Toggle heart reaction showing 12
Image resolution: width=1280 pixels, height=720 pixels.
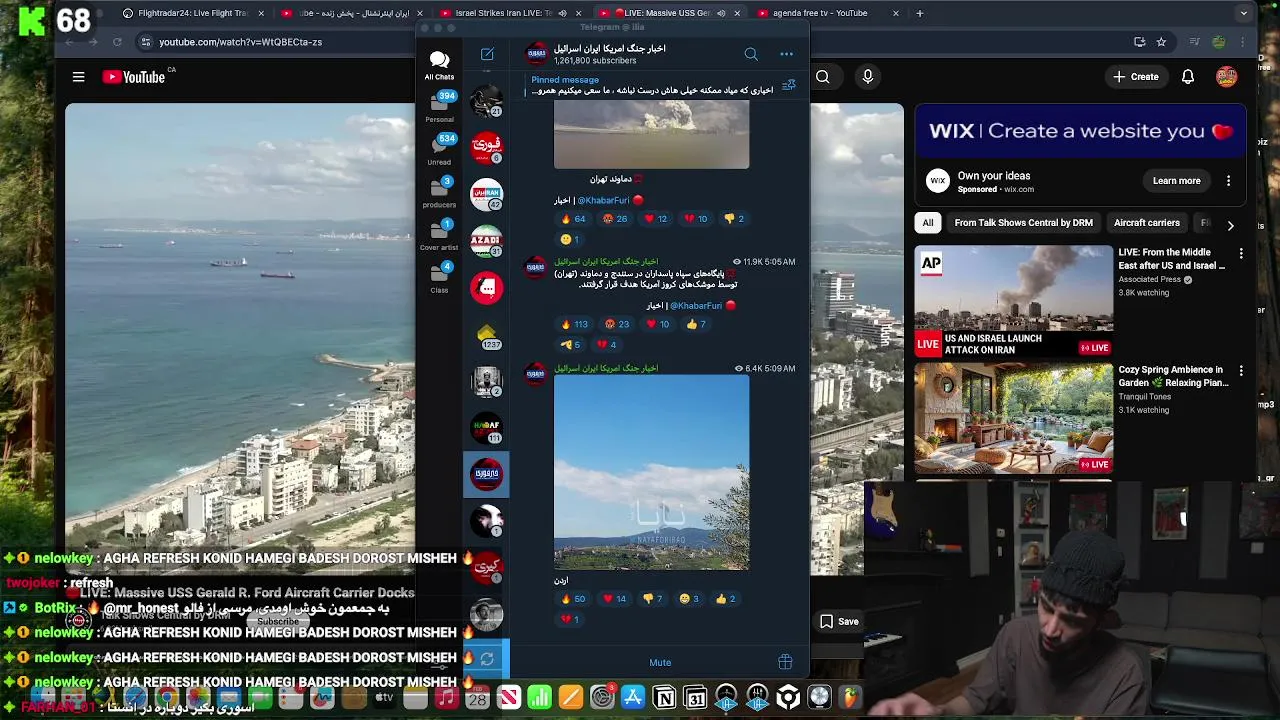coord(656,219)
